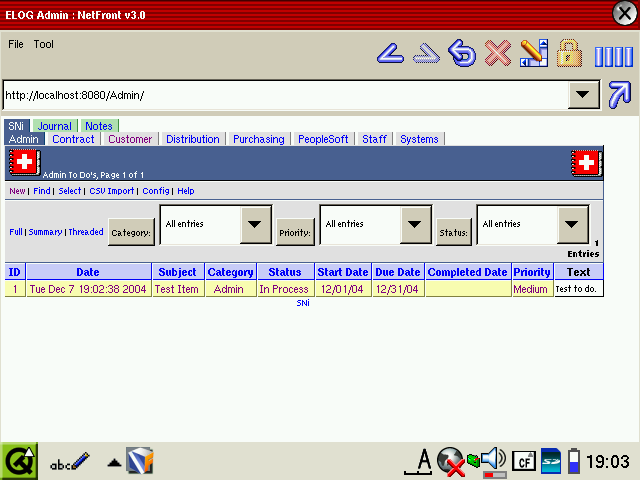Sort by the Completed Date column header
This screenshot has width=640, height=480.
468,272
